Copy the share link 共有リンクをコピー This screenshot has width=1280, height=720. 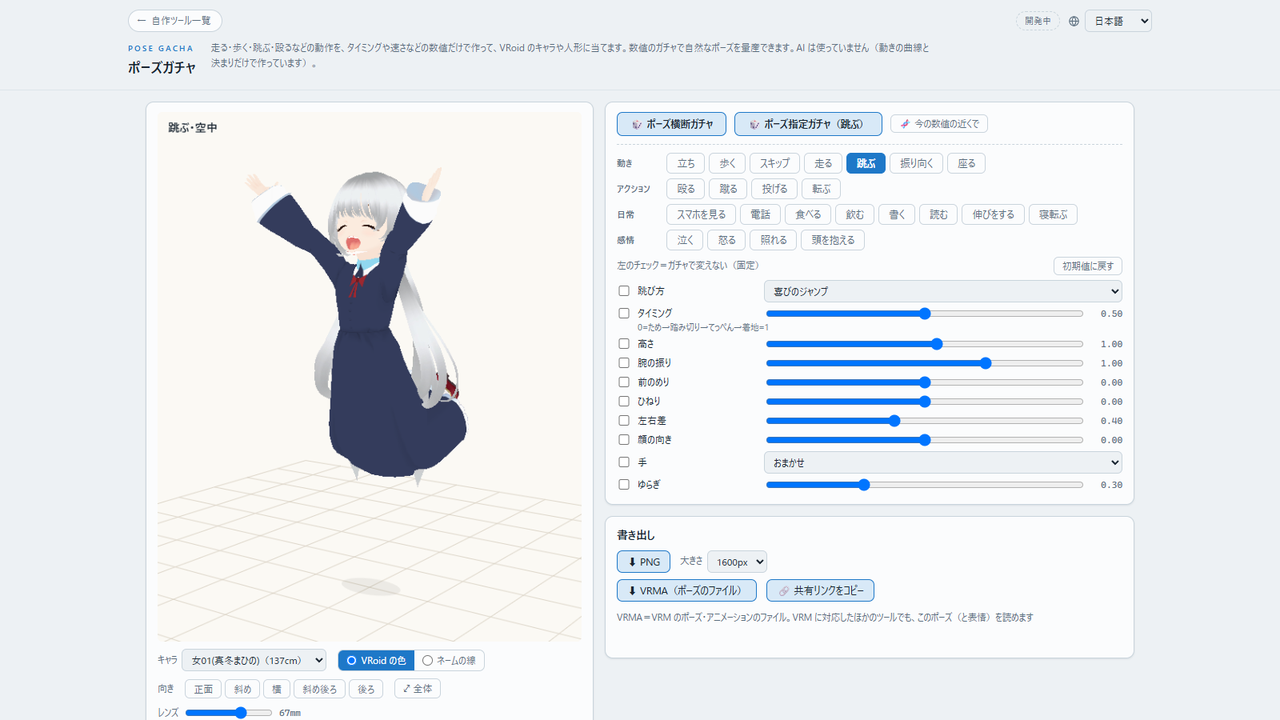(820, 590)
